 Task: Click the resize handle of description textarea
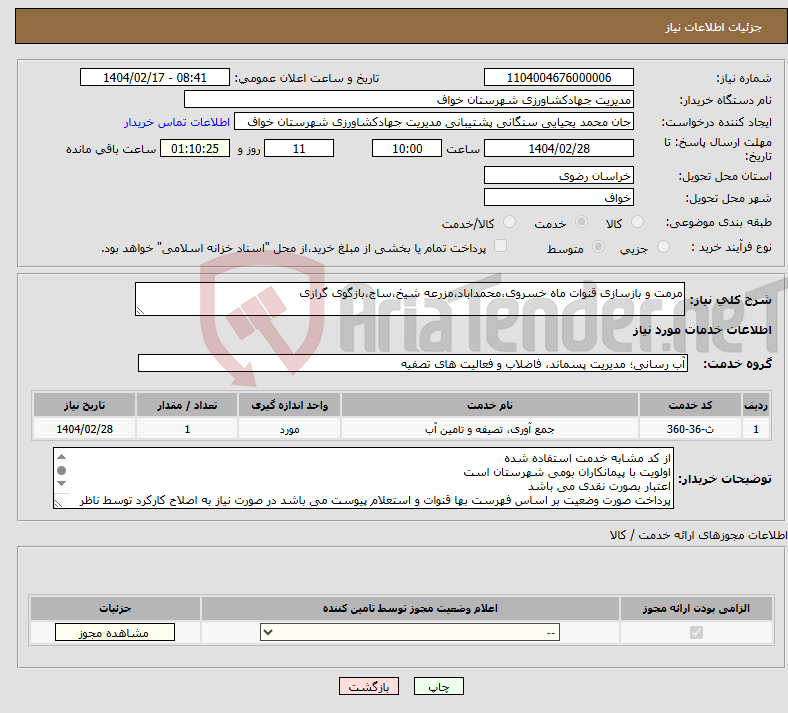140,311
